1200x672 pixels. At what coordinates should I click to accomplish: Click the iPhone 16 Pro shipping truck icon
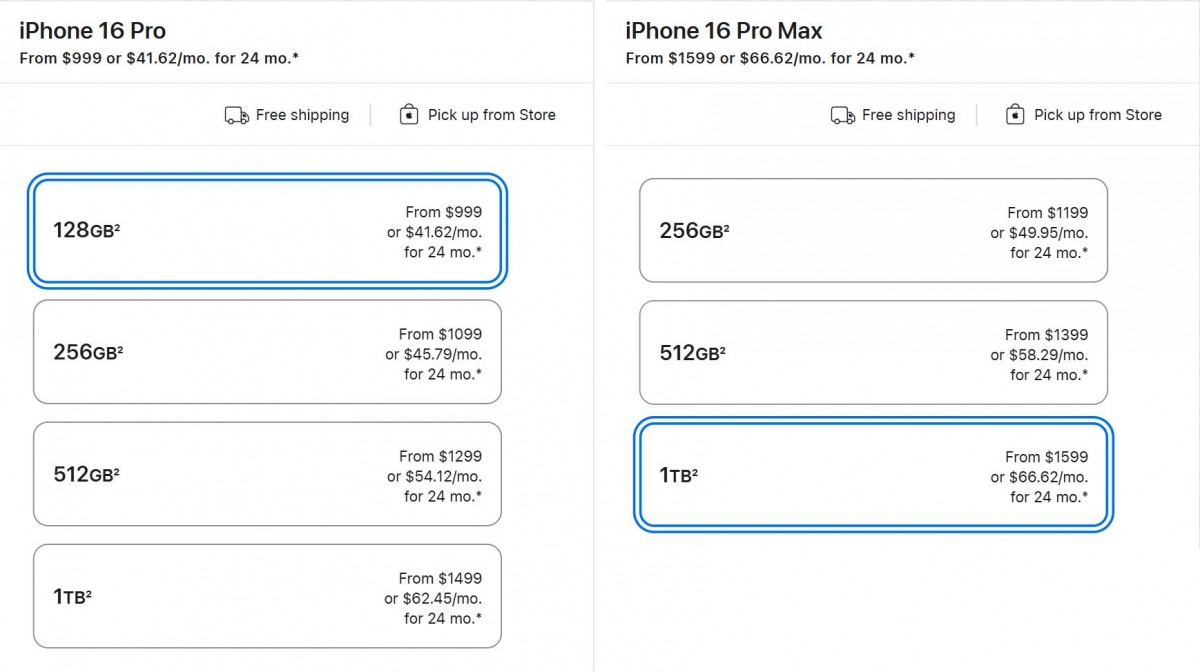tap(236, 116)
